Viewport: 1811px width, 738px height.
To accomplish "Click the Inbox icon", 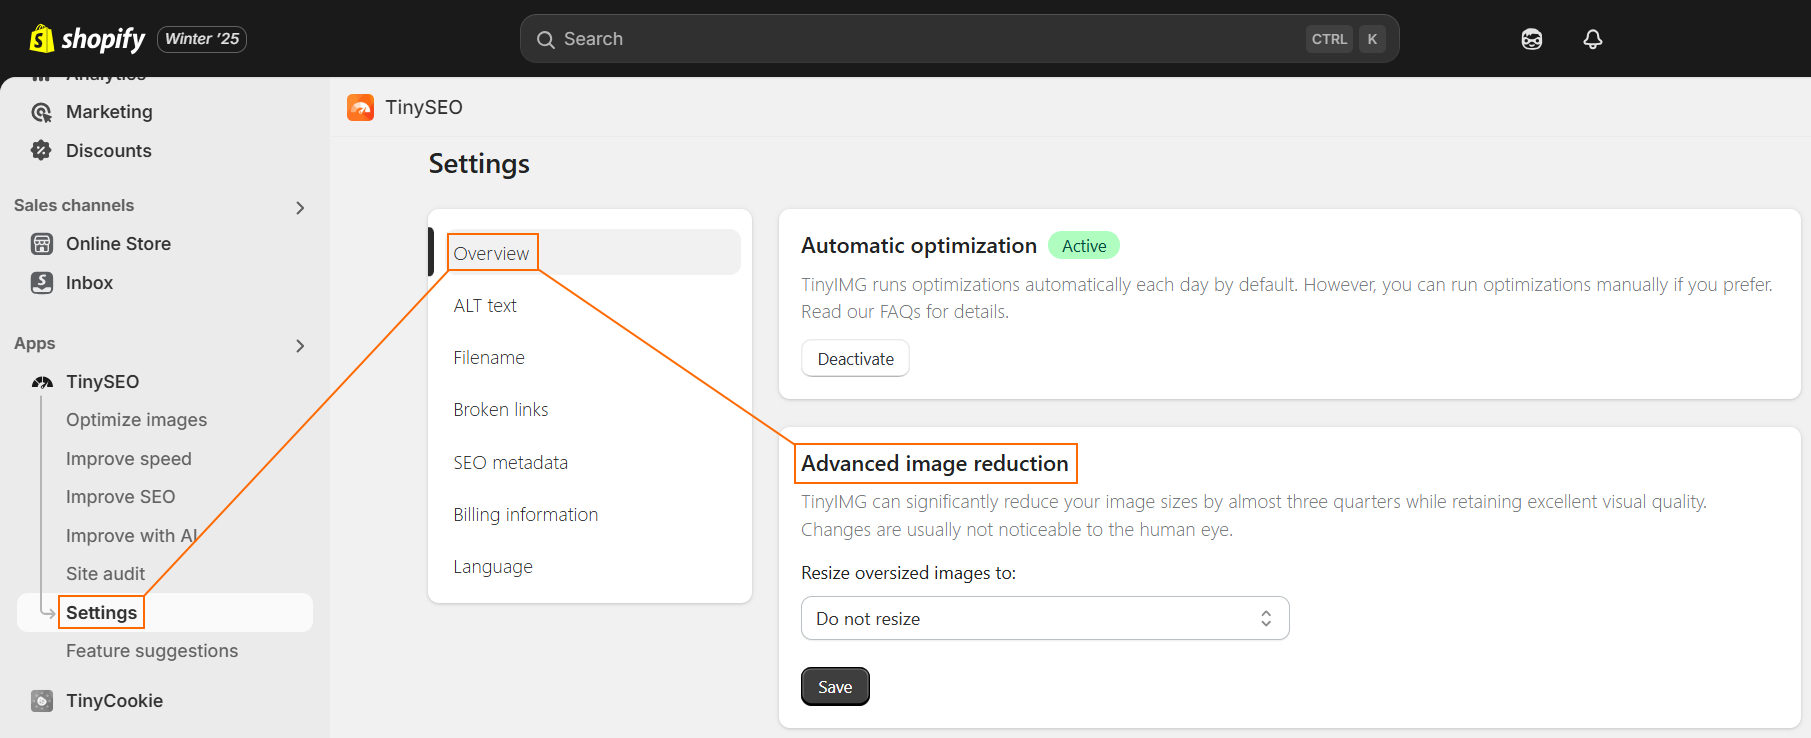I will pyautogui.click(x=41, y=283).
